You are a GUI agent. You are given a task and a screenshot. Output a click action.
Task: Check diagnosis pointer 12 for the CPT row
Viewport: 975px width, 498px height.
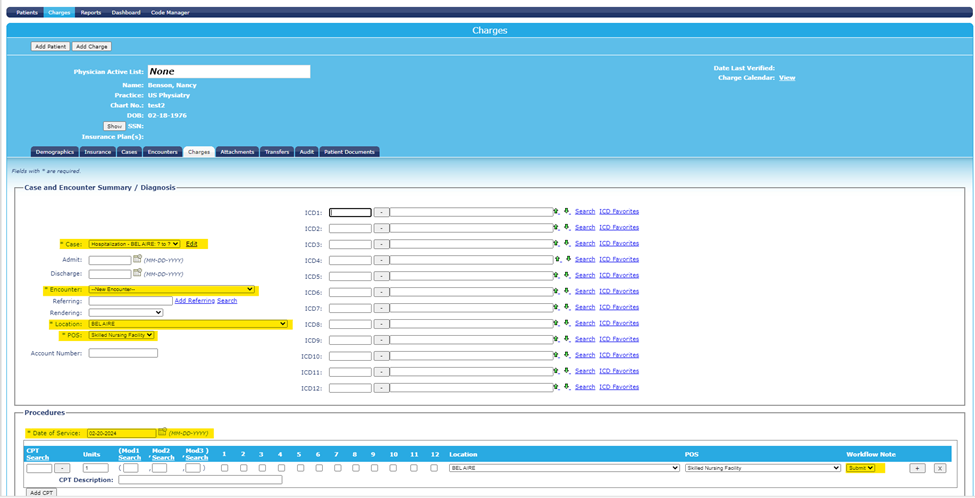coord(433,468)
